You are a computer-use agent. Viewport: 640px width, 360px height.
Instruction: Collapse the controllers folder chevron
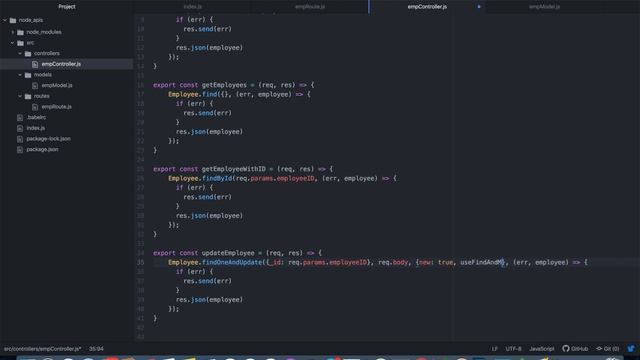(x=20, y=53)
